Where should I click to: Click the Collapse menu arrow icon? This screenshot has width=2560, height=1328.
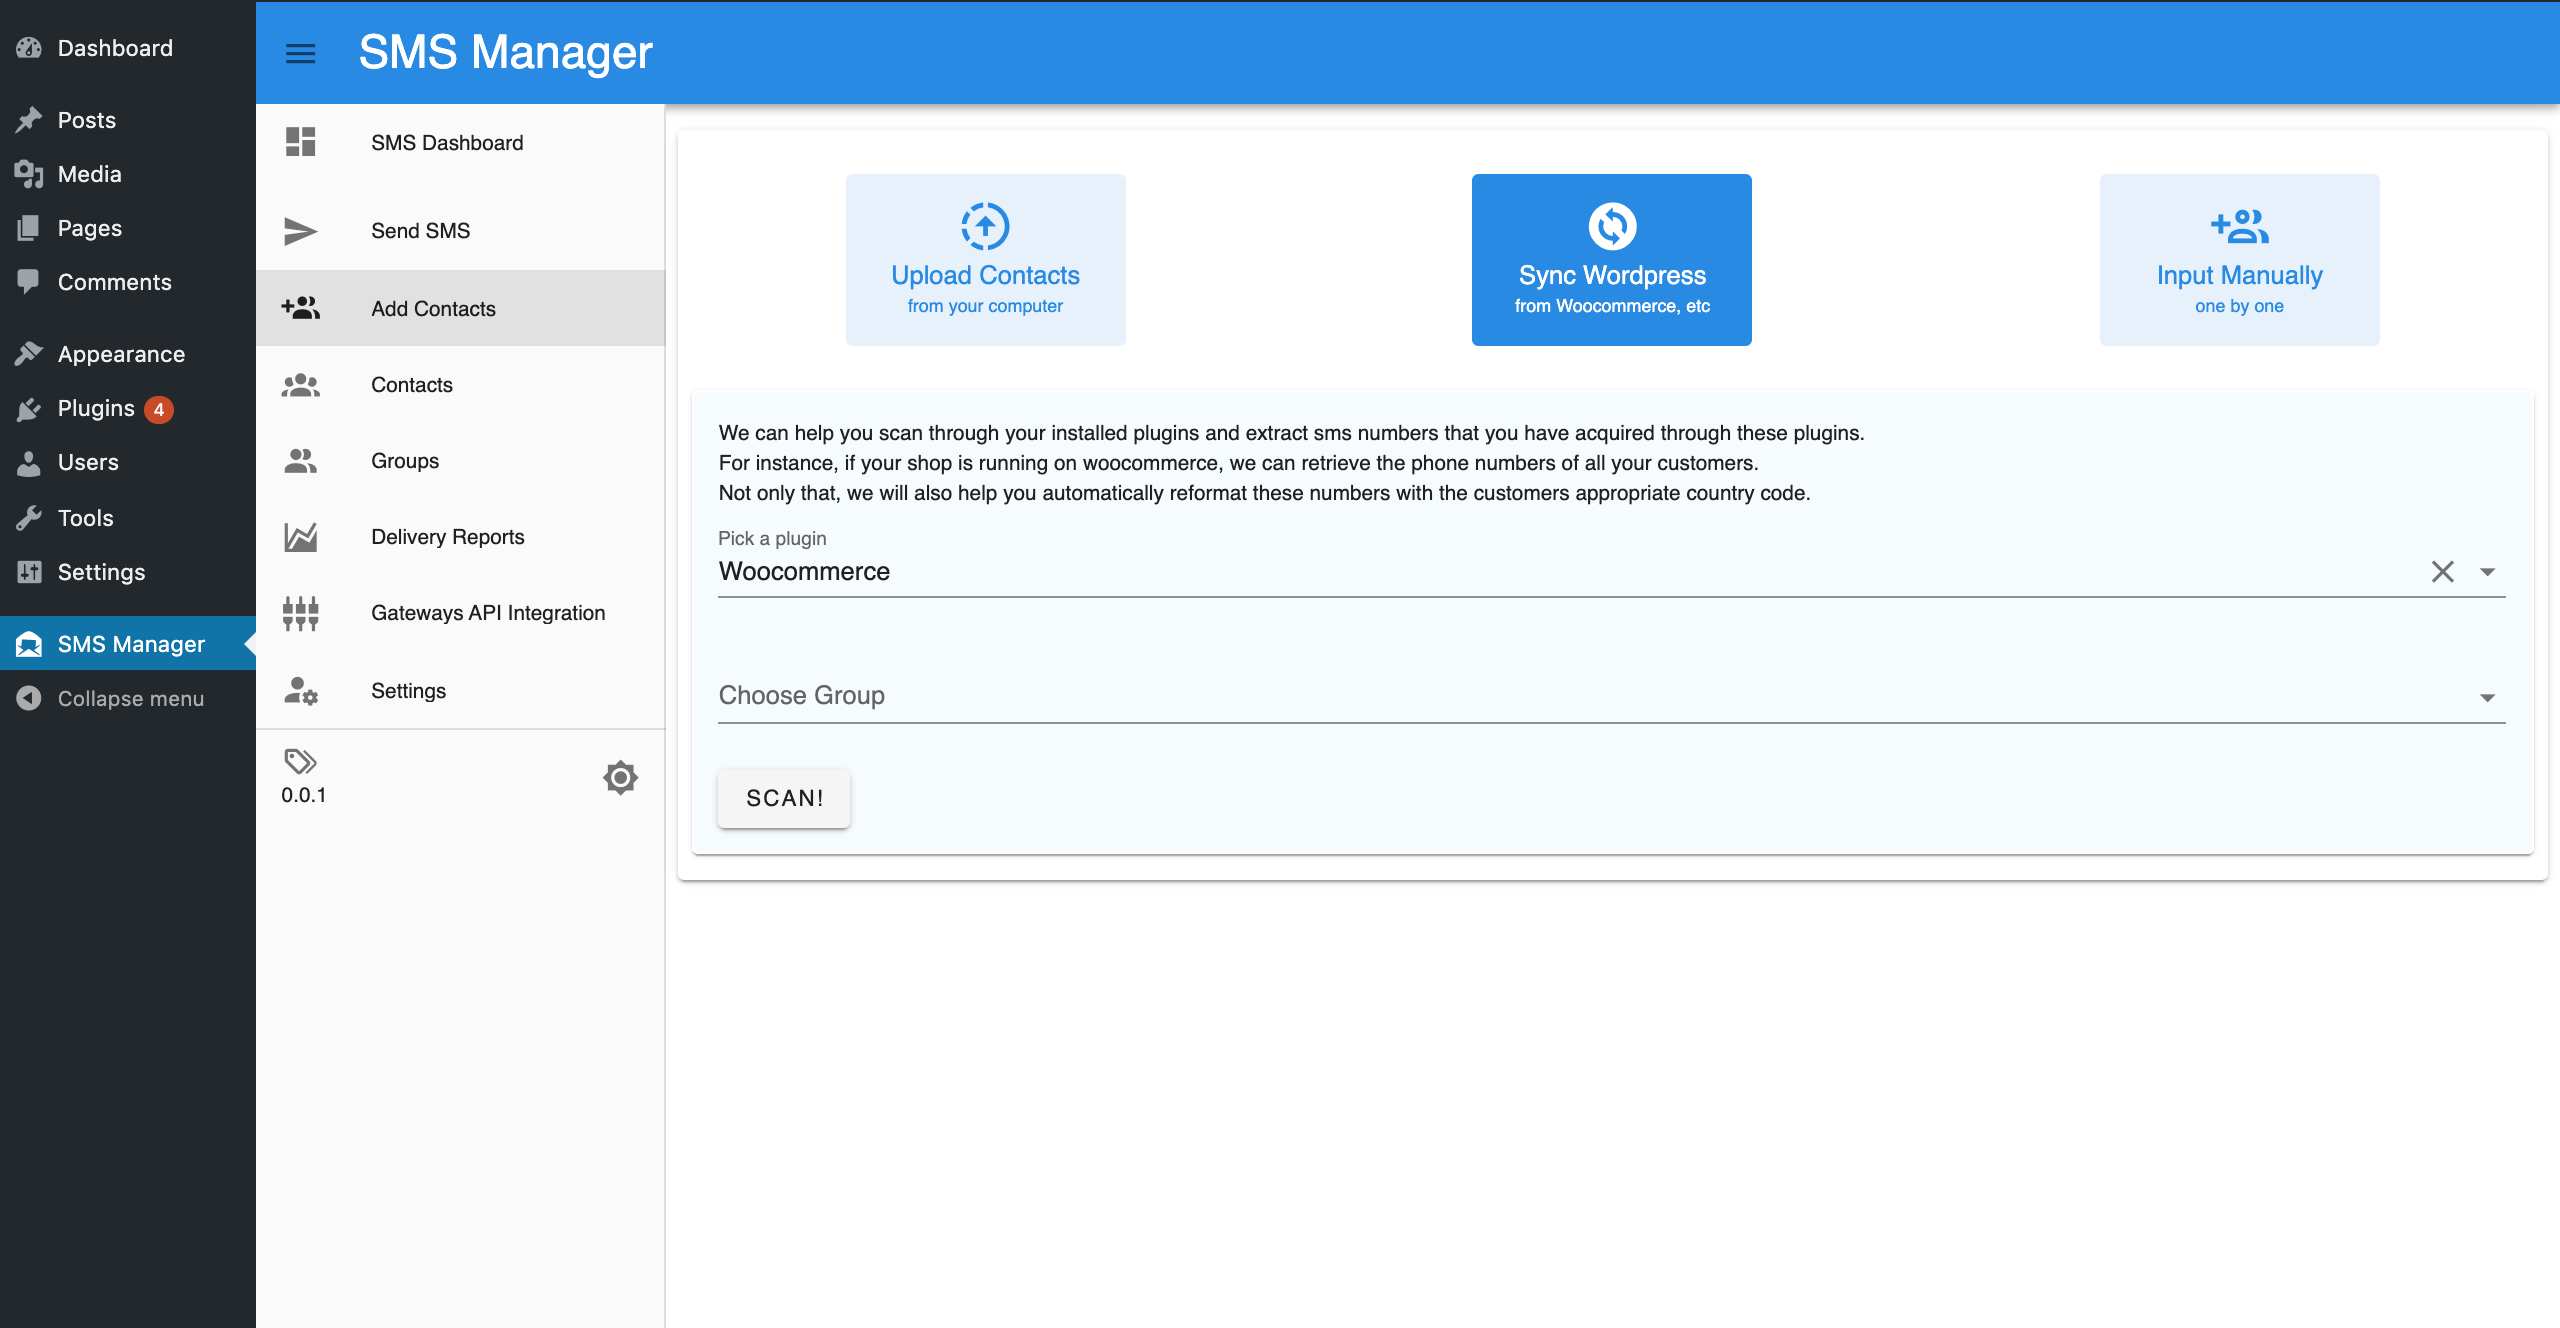(29, 698)
